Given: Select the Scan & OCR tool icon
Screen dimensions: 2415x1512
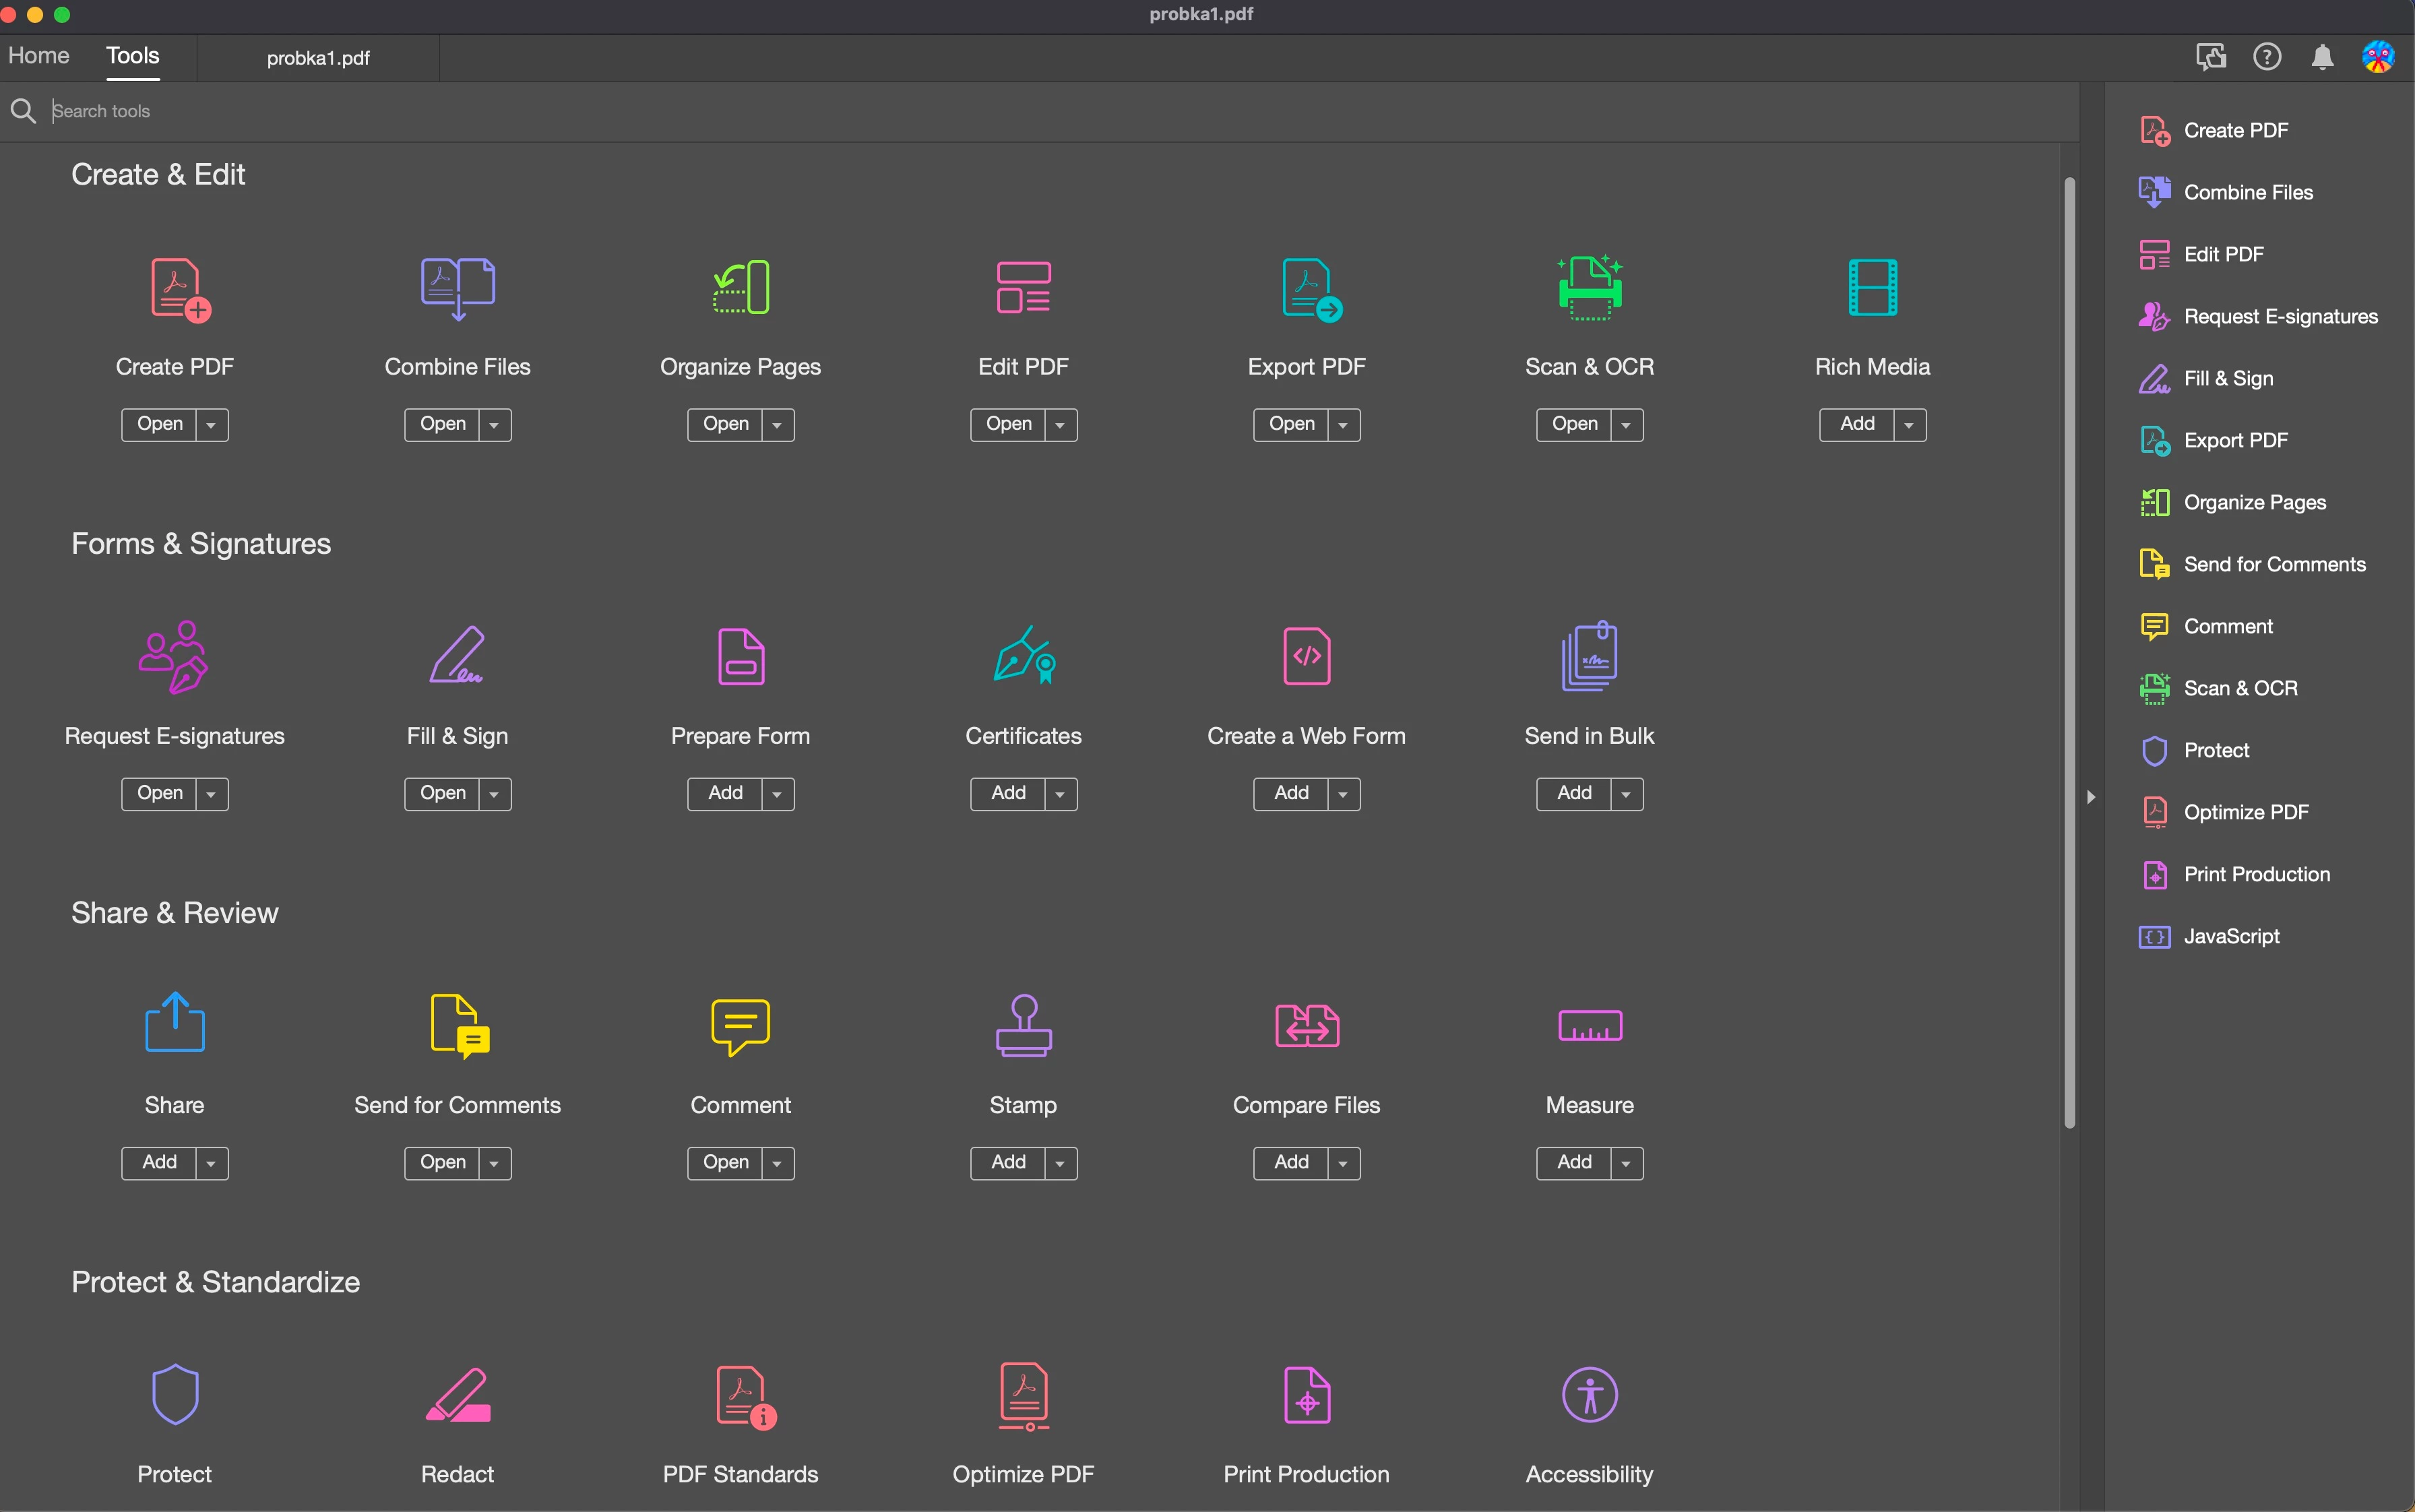Looking at the screenshot, I should (x=1589, y=288).
